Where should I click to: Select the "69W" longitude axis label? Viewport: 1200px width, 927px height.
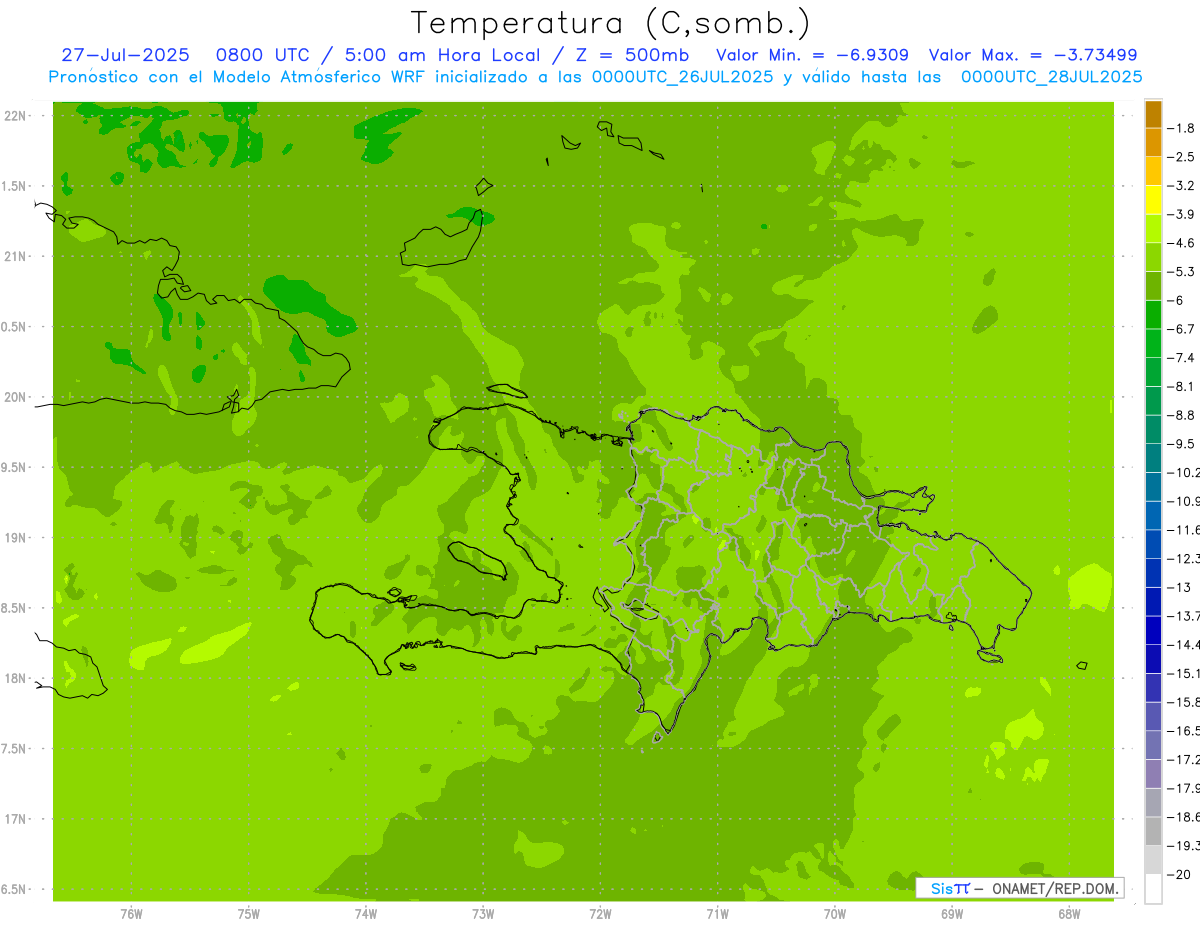[951, 913]
